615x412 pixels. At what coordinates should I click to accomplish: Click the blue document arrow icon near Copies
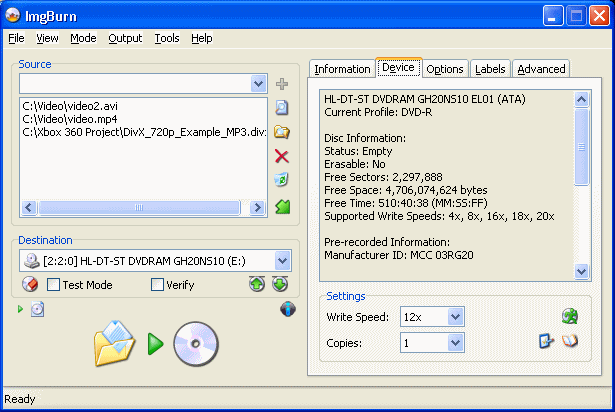click(546, 341)
